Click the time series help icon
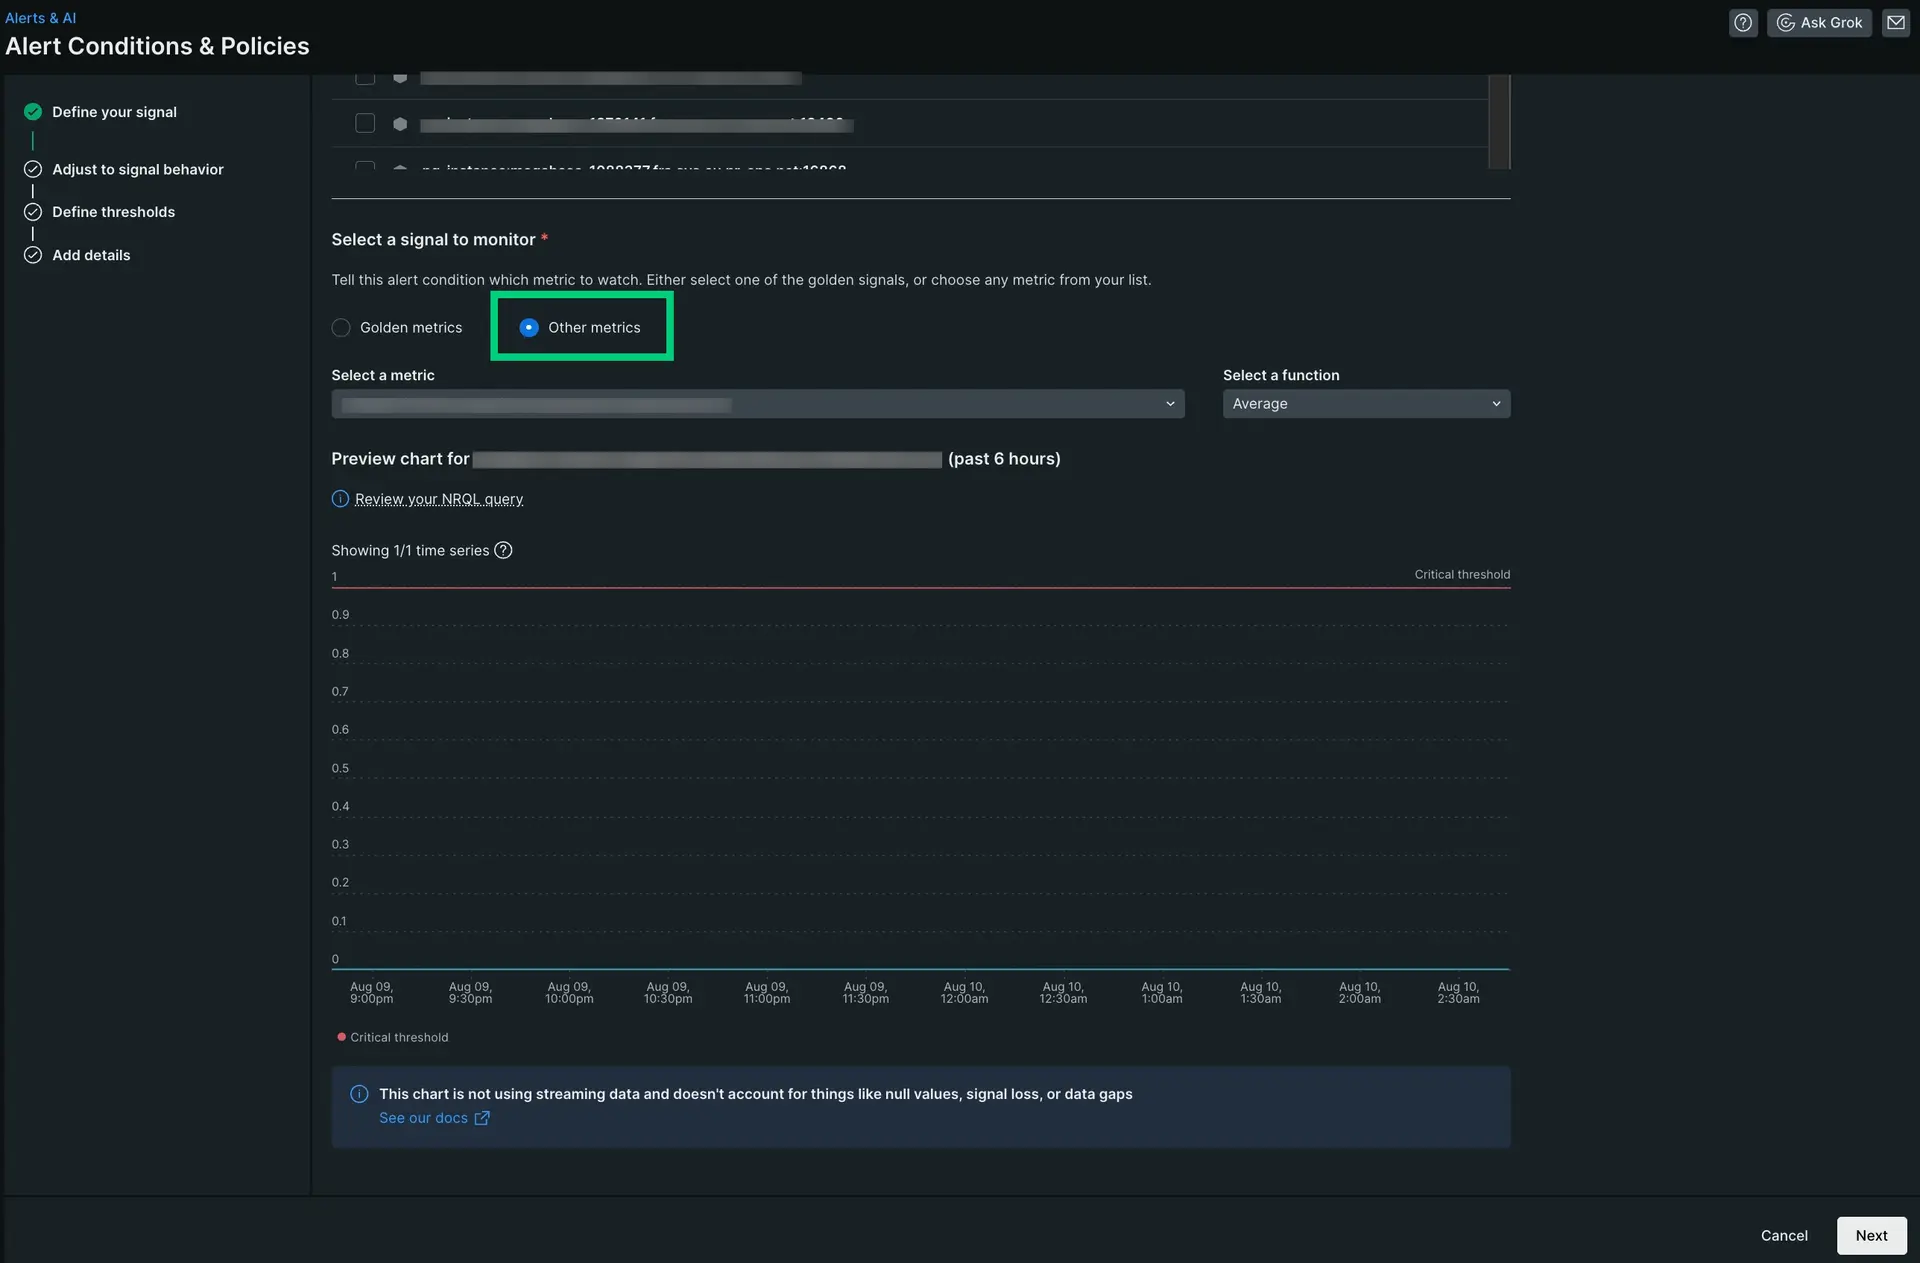This screenshot has height=1263, width=1920. point(503,550)
